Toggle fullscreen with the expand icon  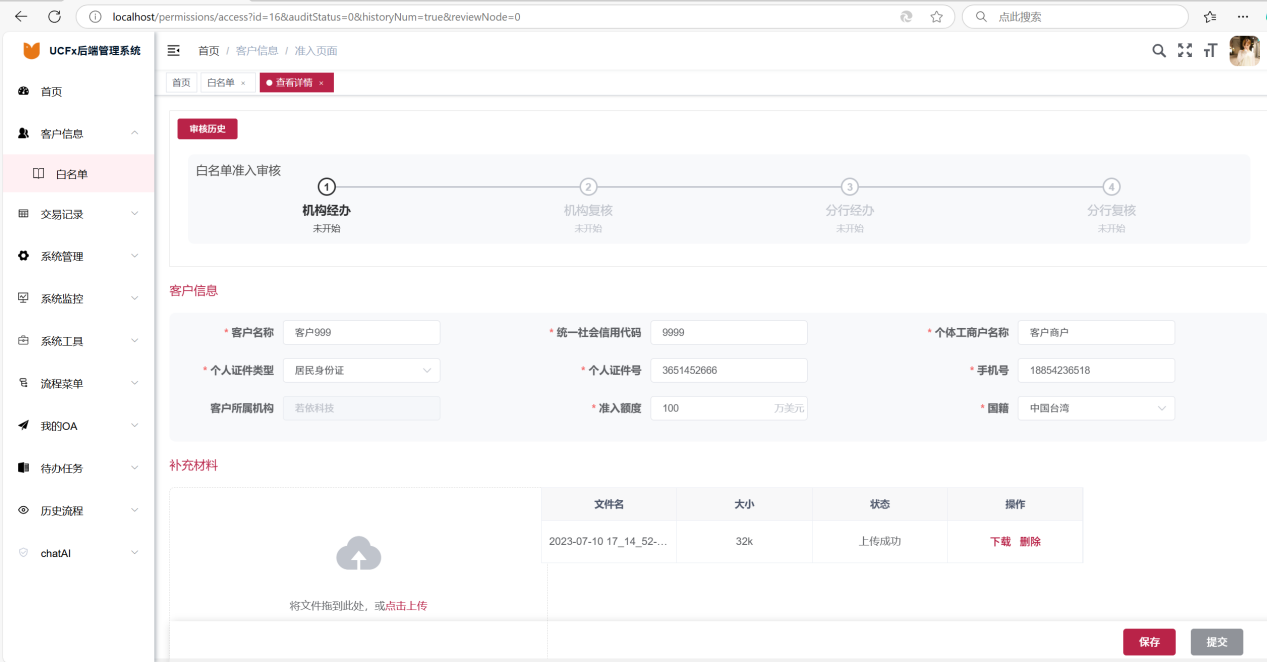click(1185, 51)
